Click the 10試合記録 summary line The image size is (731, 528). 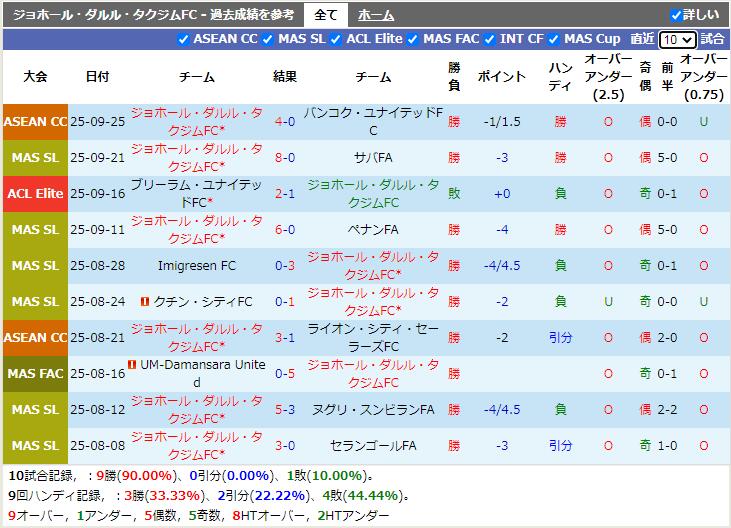[191, 475]
